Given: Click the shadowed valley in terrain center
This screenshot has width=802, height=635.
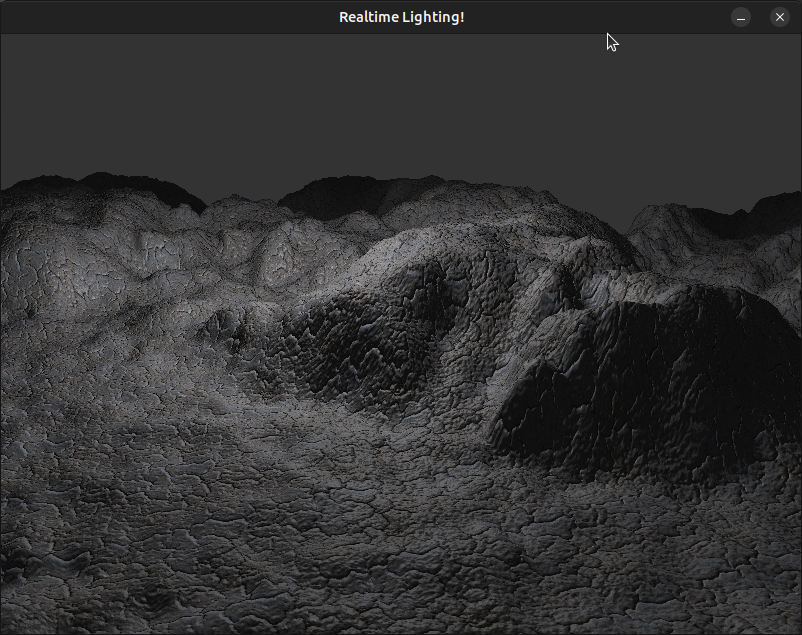Looking at the screenshot, I should point(370,340).
